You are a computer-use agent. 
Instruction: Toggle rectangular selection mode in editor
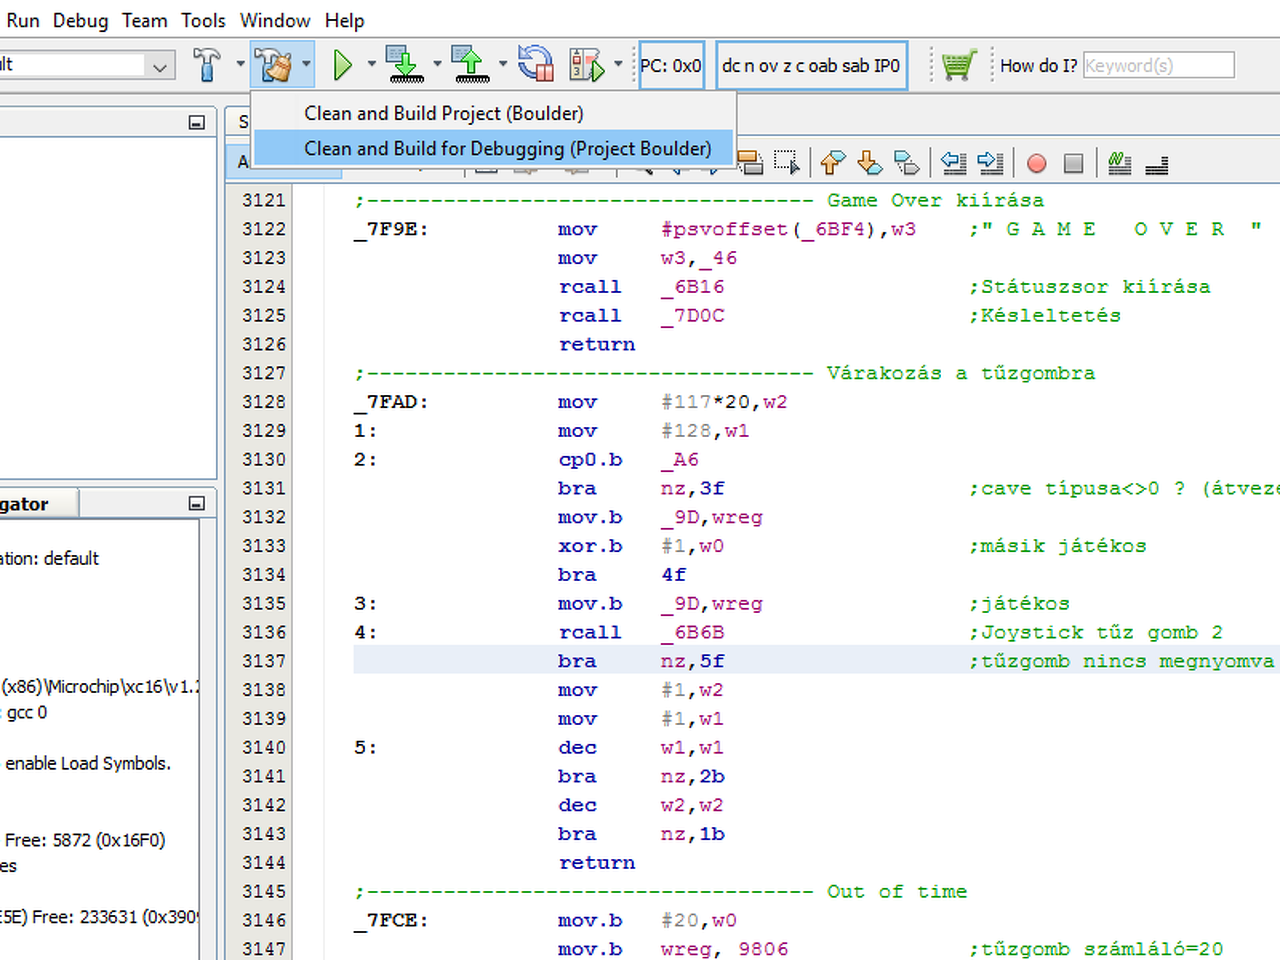(x=787, y=163)
